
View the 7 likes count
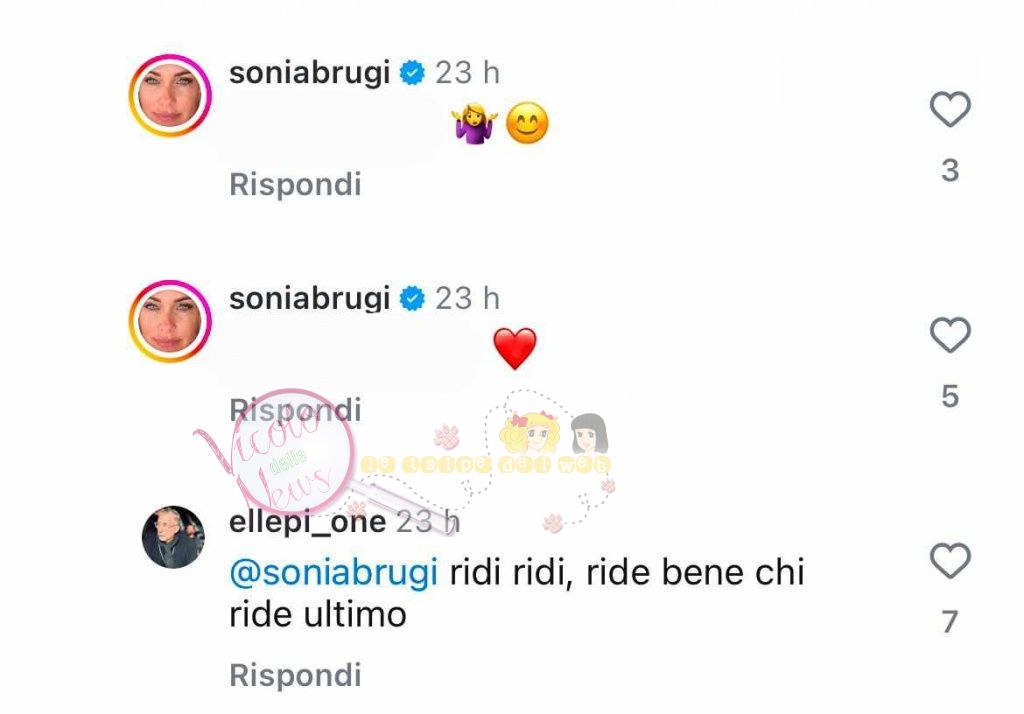tap(950, 622)
